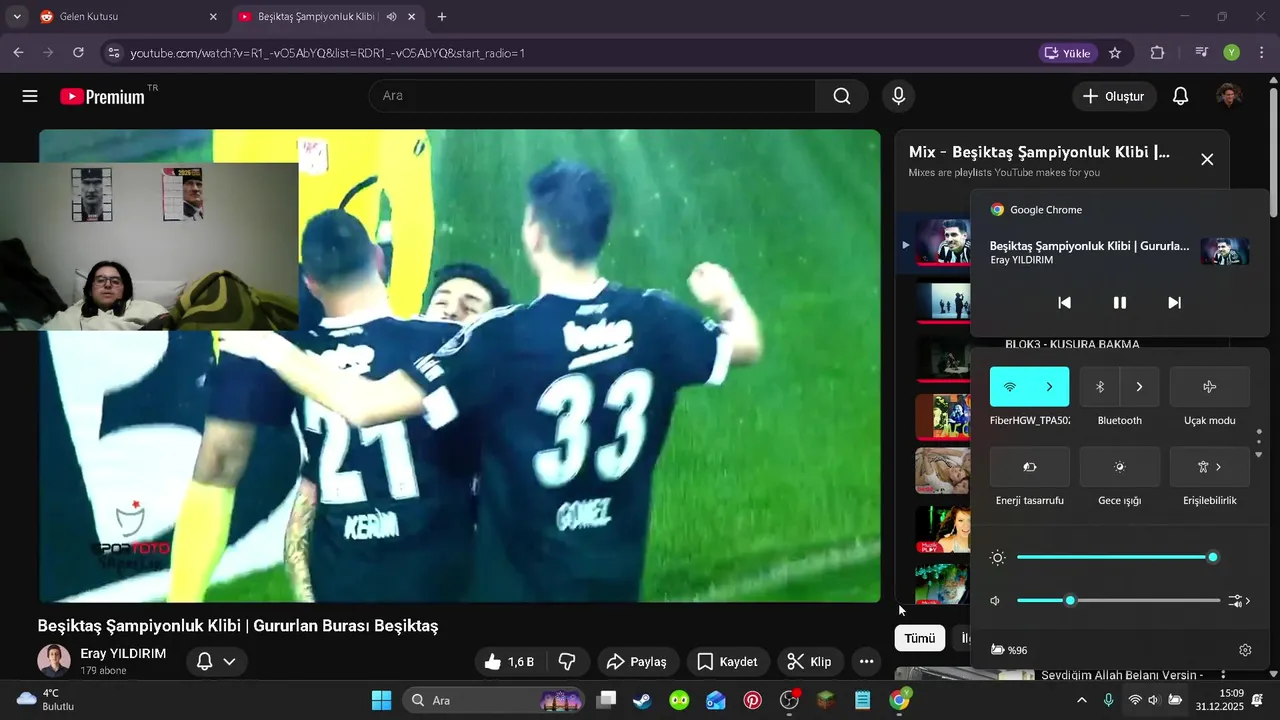Image resolution: width=1280 pixels, height=720 pixels.
Task: Click the YouTube Ara search field
Action: (x=592, y=96)
